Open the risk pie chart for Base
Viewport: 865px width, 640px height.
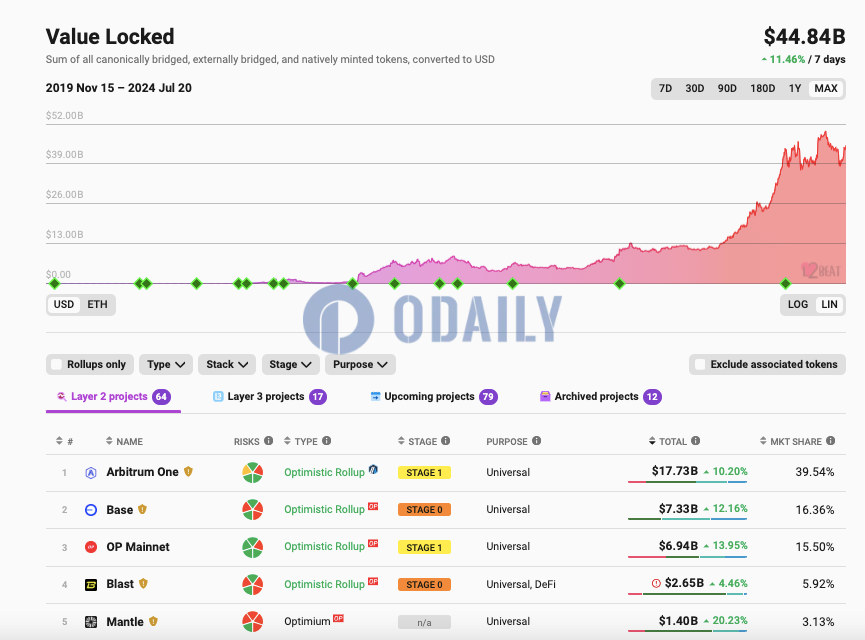tap(253, 510)
